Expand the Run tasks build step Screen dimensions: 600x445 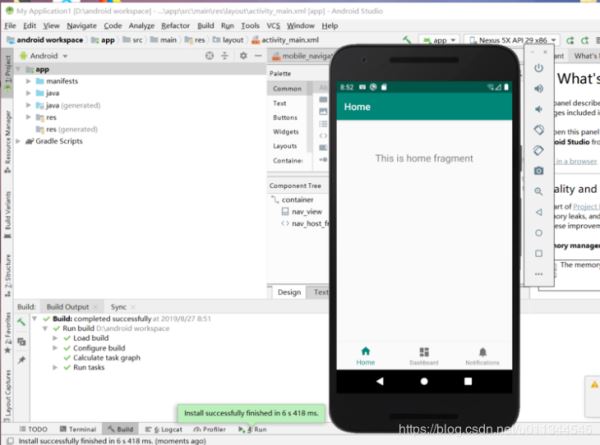coord(55,368)
